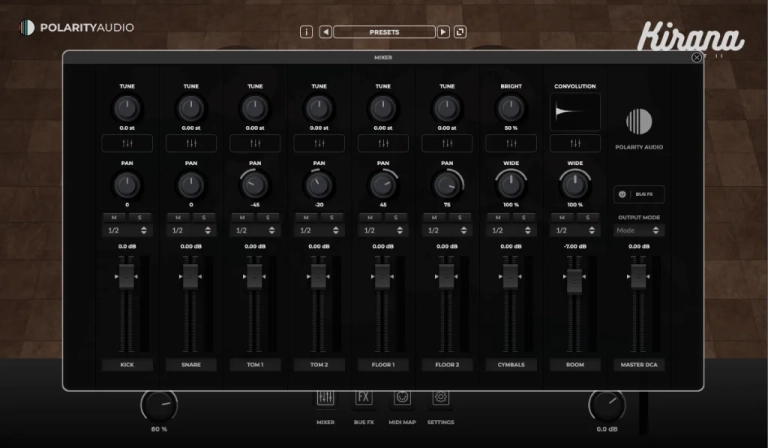Viewport: 768px width, 448px height.
Task: Click the TOM 1 channel label
Action: (255, 365)
